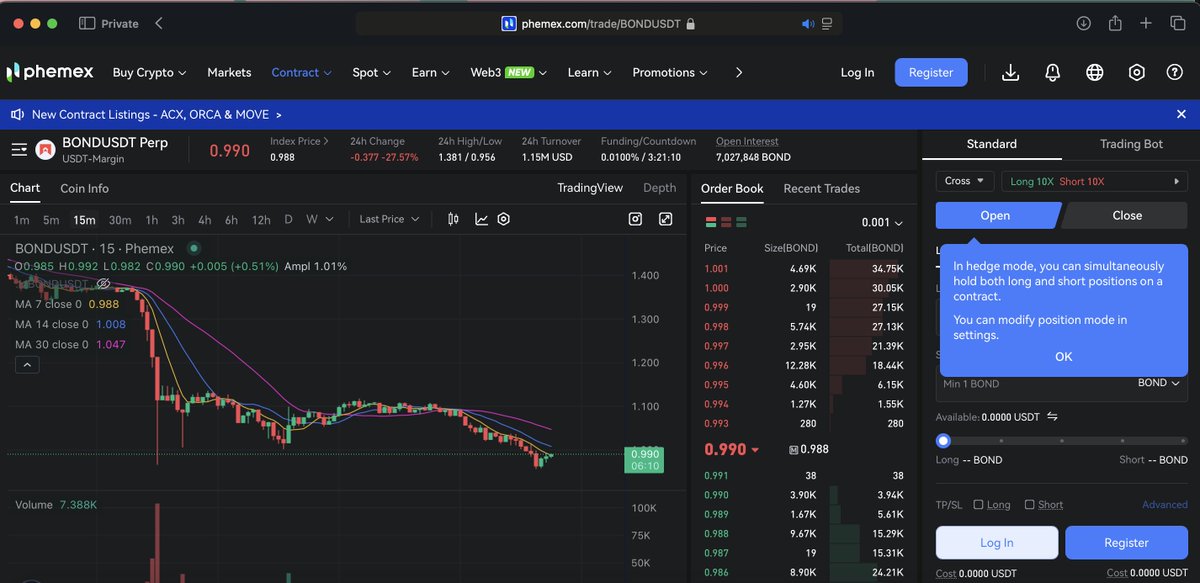Open the chart settings hexagon icon
Image resolution: width=1200 pixels, height=583 pixels.
tap(504, 219)
